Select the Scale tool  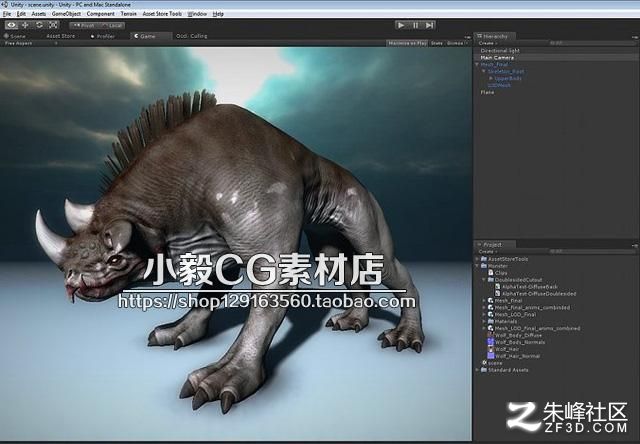click(53, 25)
